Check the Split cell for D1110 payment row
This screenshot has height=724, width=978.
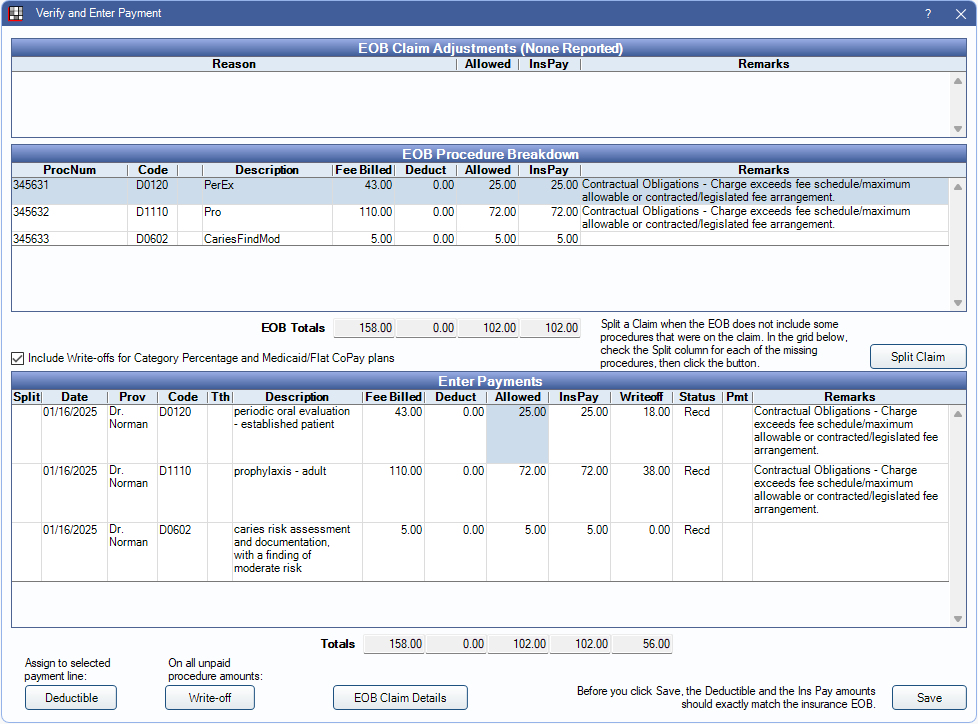click(26, 492)
